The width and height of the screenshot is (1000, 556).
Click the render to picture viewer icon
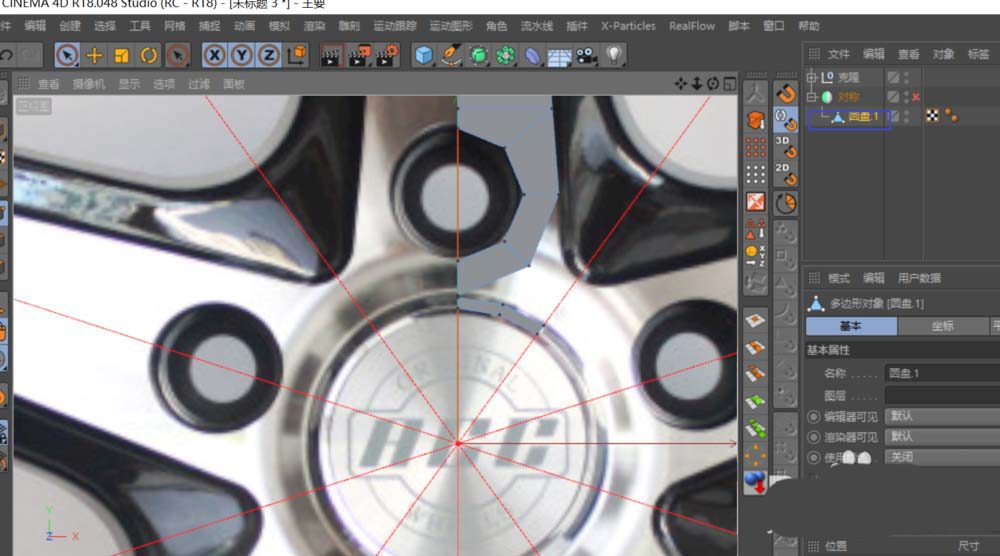[359, 55]
